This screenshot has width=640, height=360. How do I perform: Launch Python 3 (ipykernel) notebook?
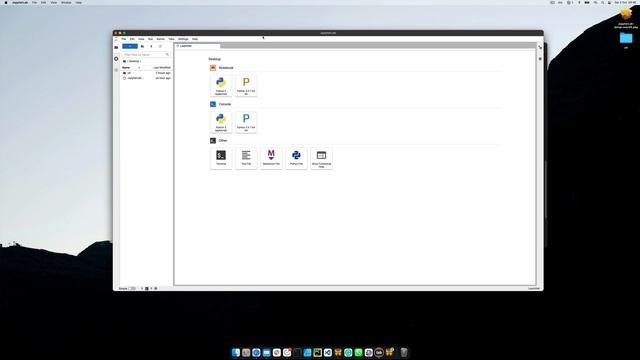pos(221,86)
